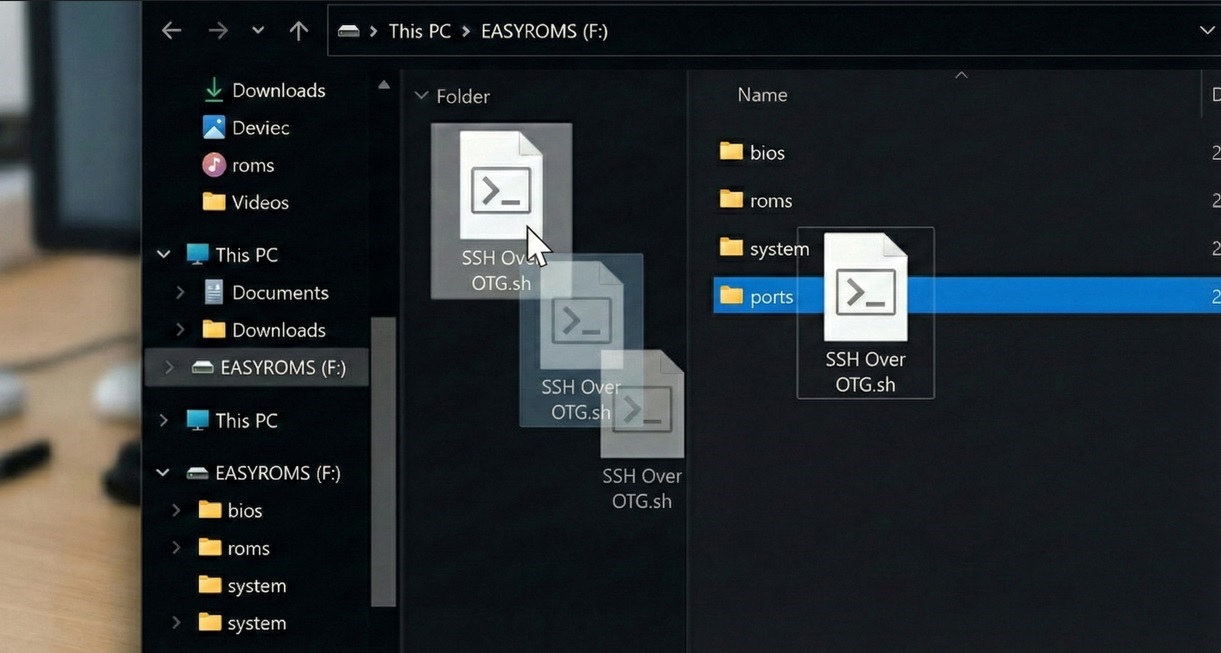
Task: Expand chevron beside Downloads under This PC
Action: (180, 330)
